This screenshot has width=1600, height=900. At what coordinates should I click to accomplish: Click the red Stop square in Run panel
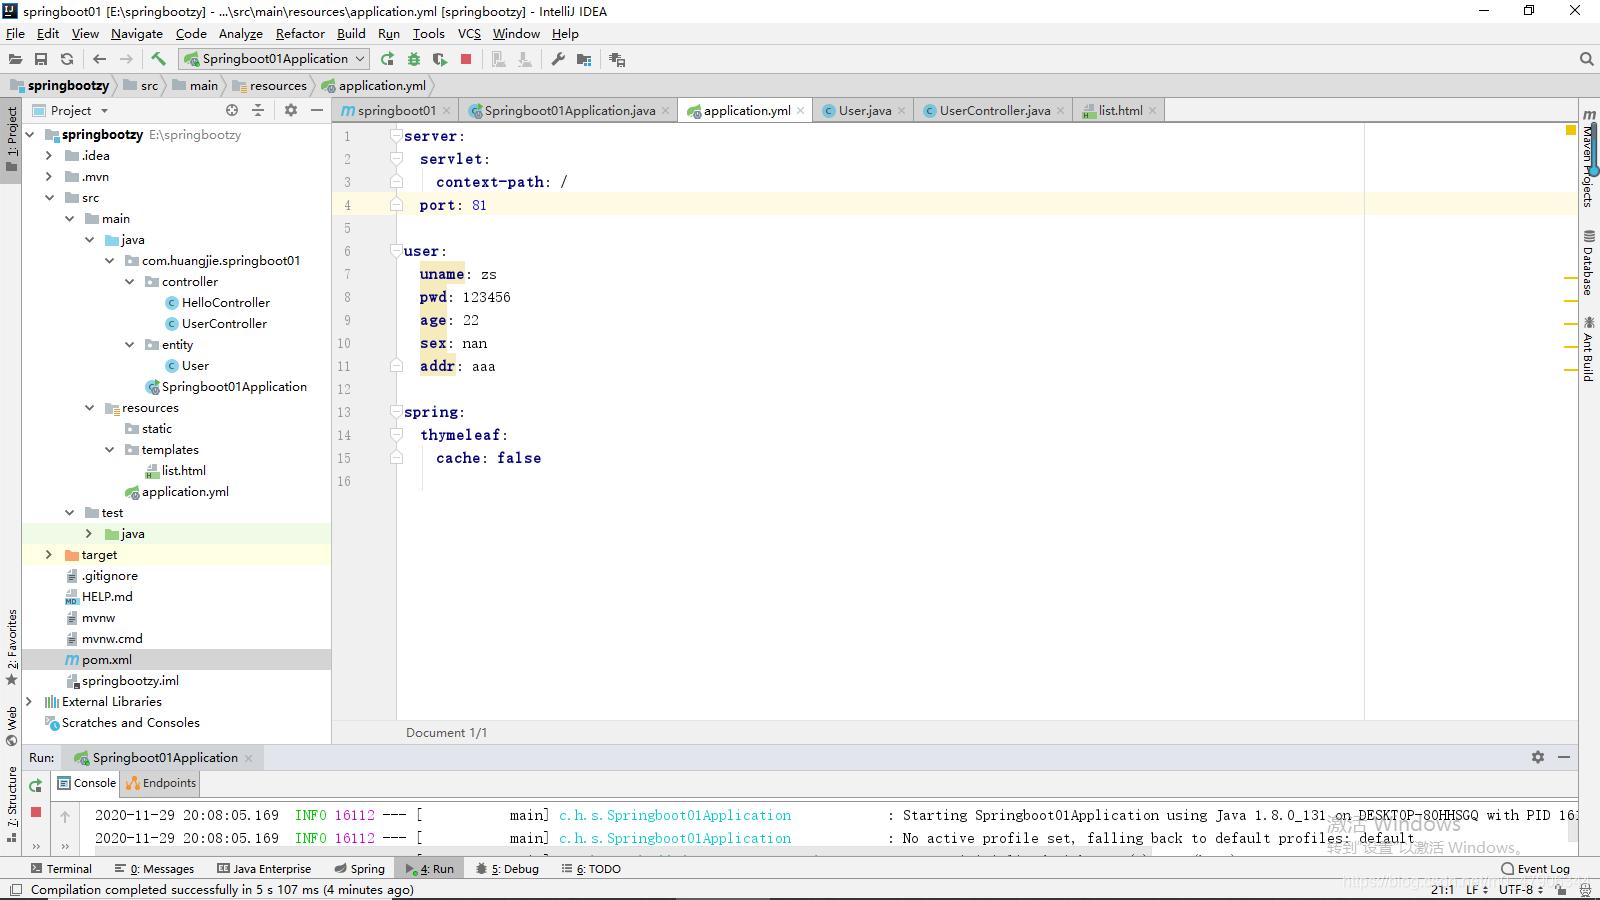pyautogui.click(x=36, y=812)
